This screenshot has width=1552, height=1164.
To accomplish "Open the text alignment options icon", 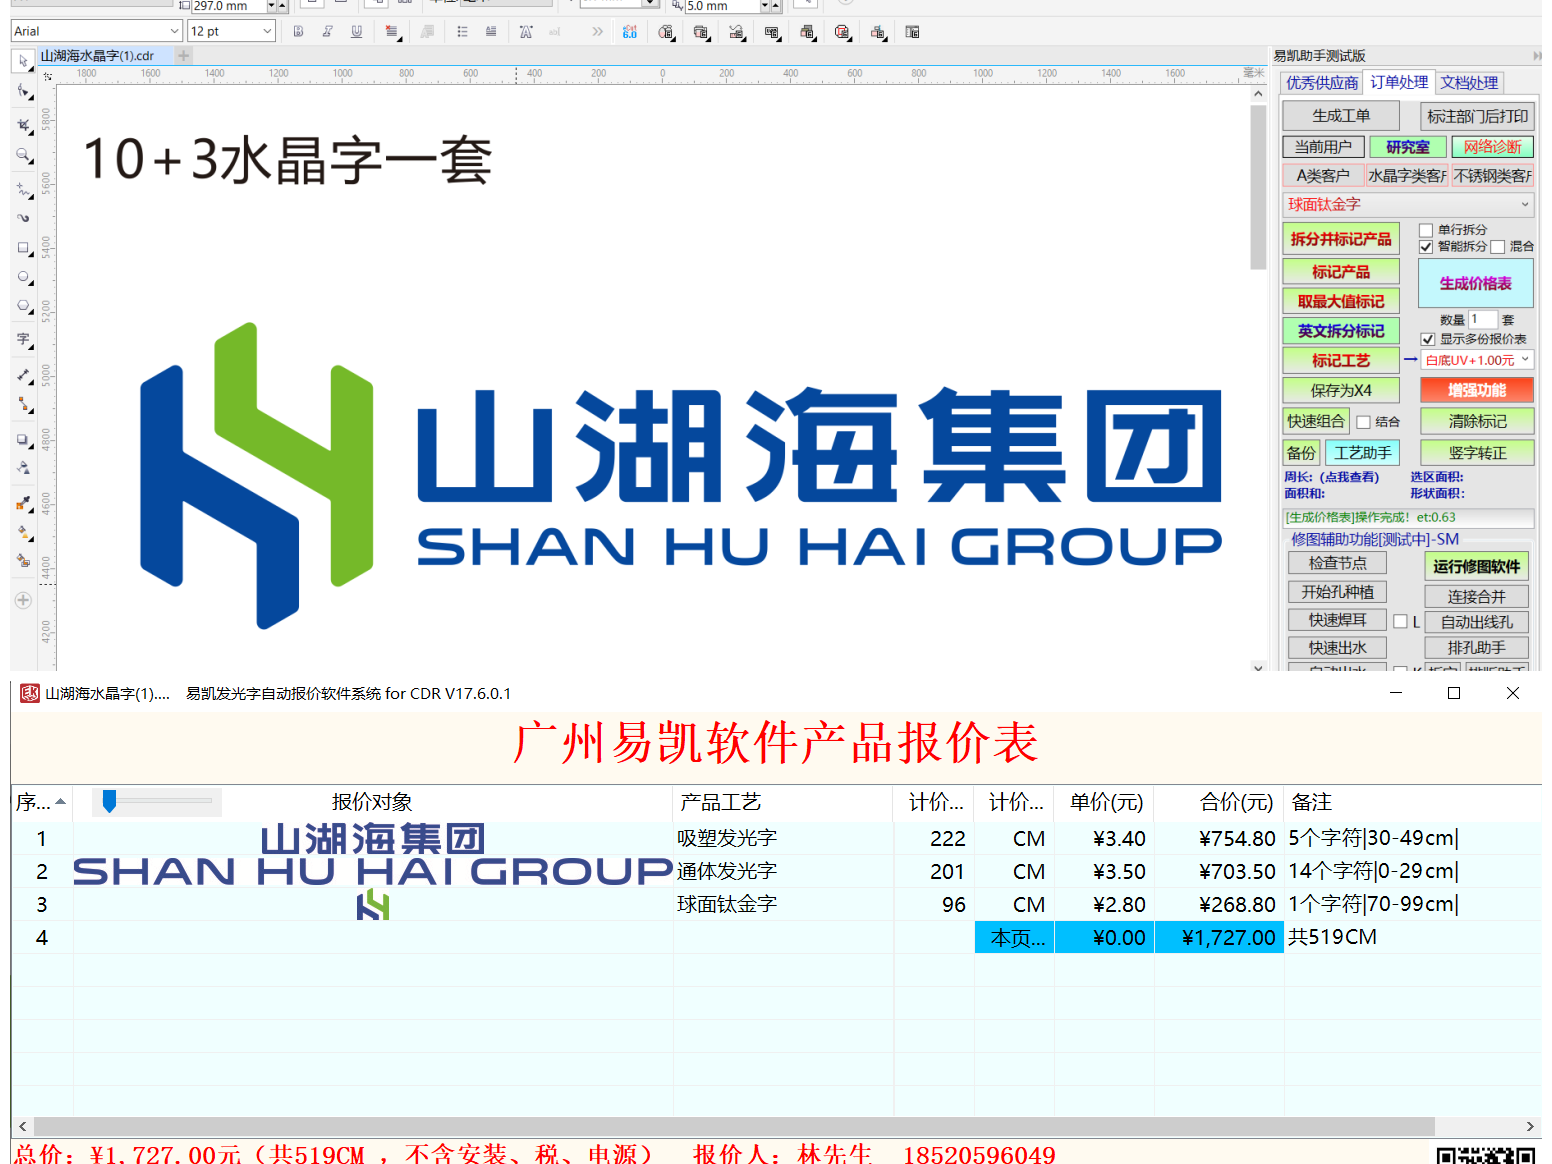I will click(392, 32).
